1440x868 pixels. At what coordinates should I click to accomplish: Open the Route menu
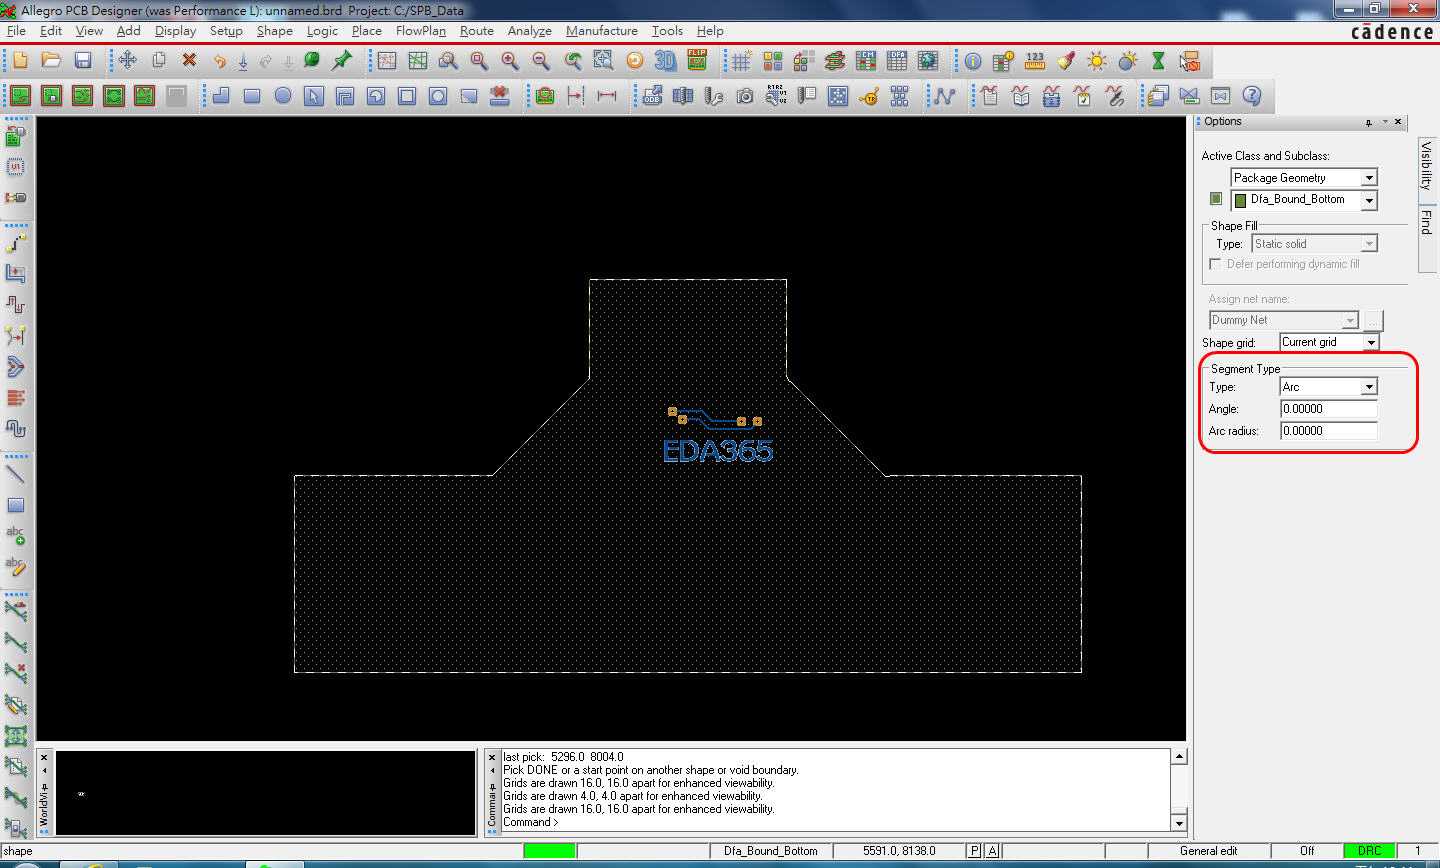click(x=476, y=31)
